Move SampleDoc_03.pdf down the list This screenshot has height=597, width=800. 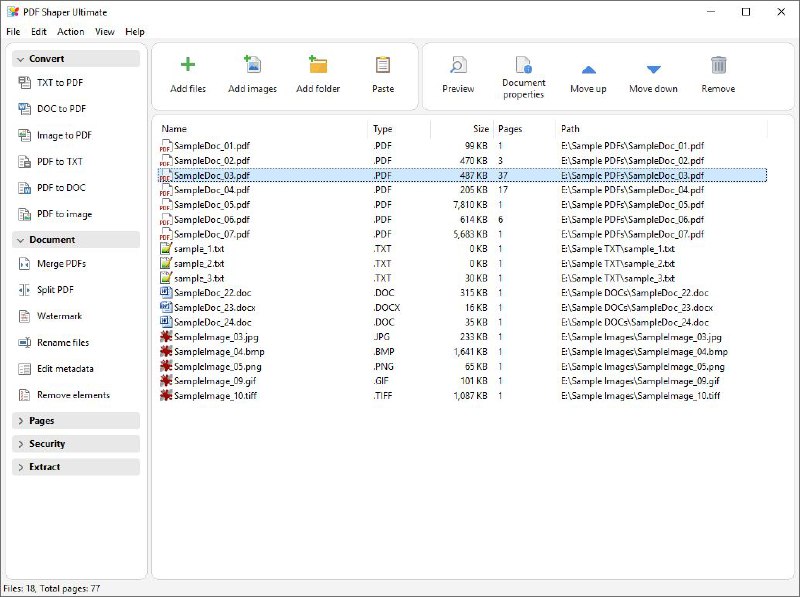click(x=653, y=75)
